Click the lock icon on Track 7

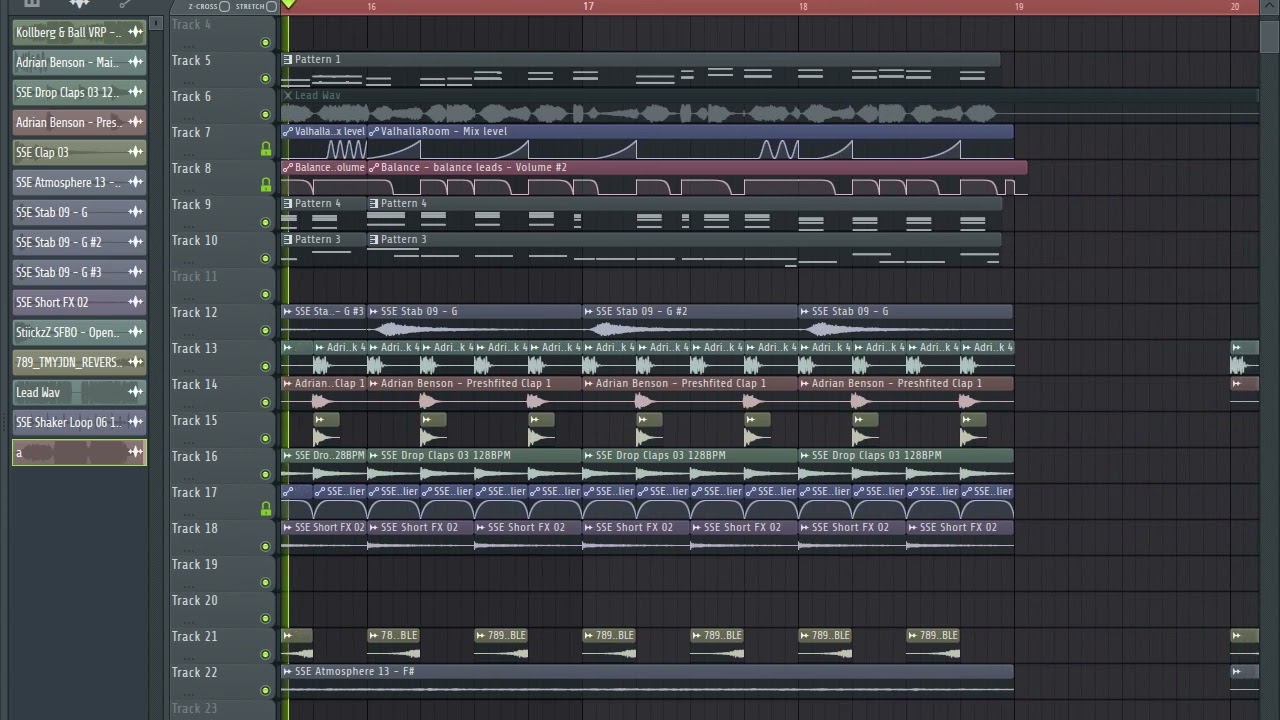click(265, 149)
